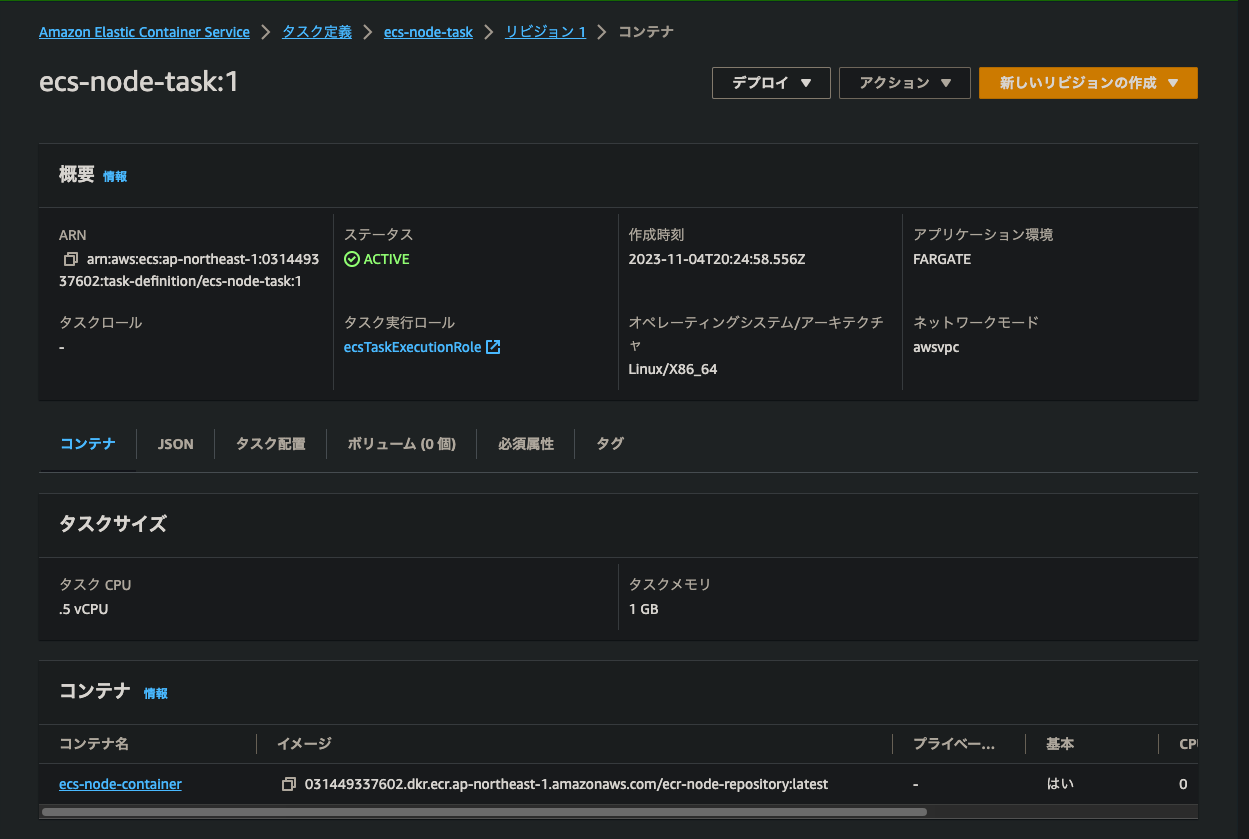This screenshot has height=839, width=1249.
Task: Copy the task definition ARN icon
Action: [70, 259]
